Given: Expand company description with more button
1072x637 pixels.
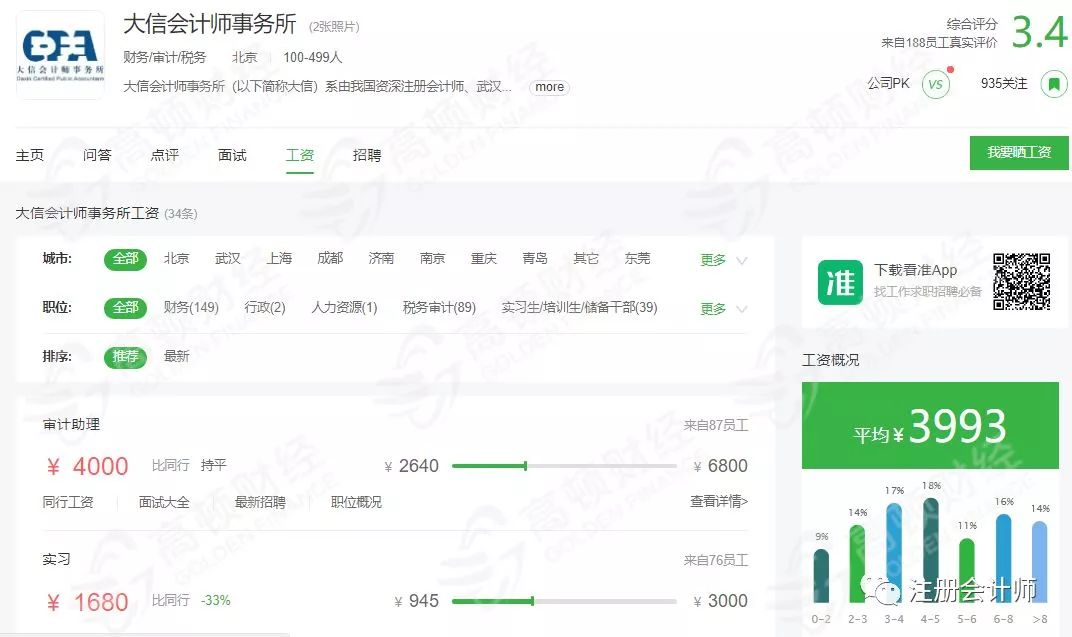Looking at the screenshot, I should pyautogui.click(x=549, y=87).
